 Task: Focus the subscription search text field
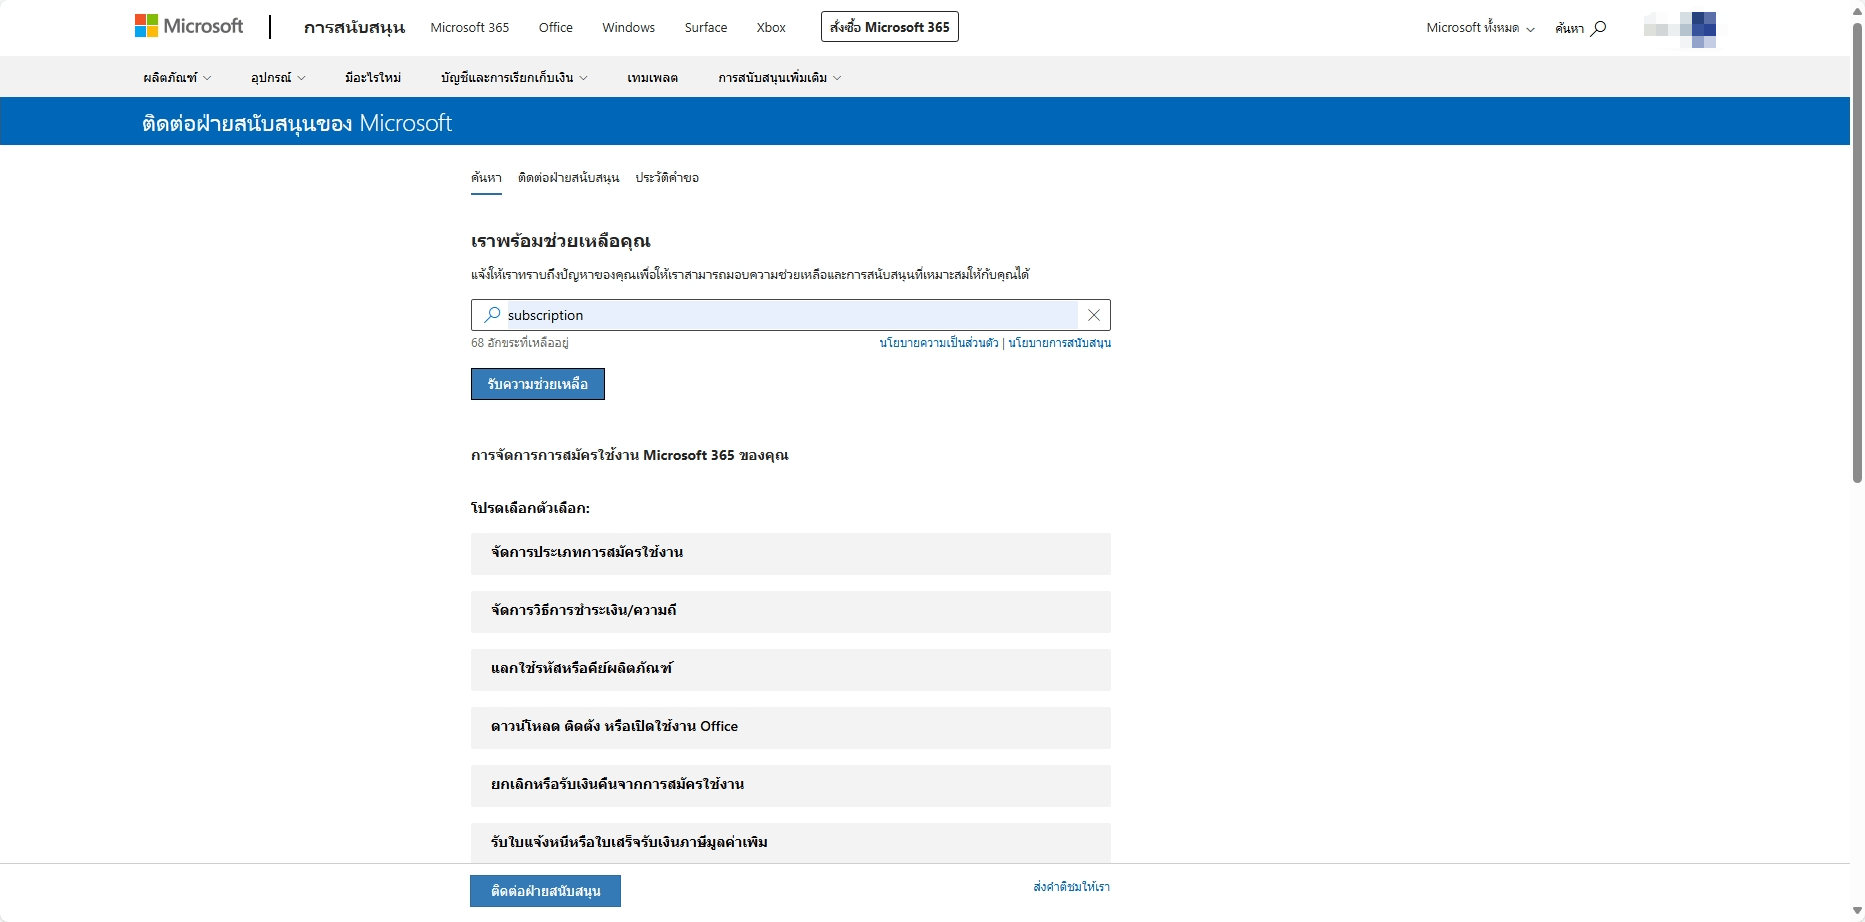pos(792,315)
